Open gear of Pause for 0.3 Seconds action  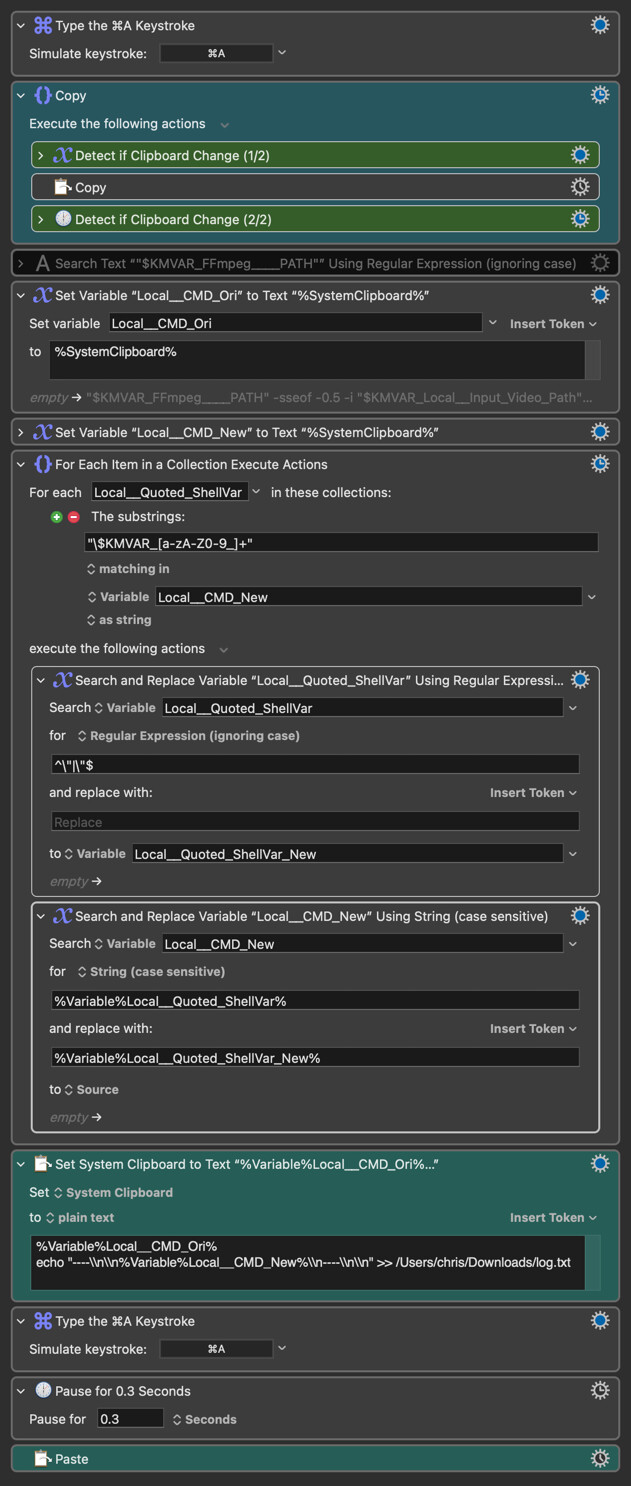point(600,1391)
